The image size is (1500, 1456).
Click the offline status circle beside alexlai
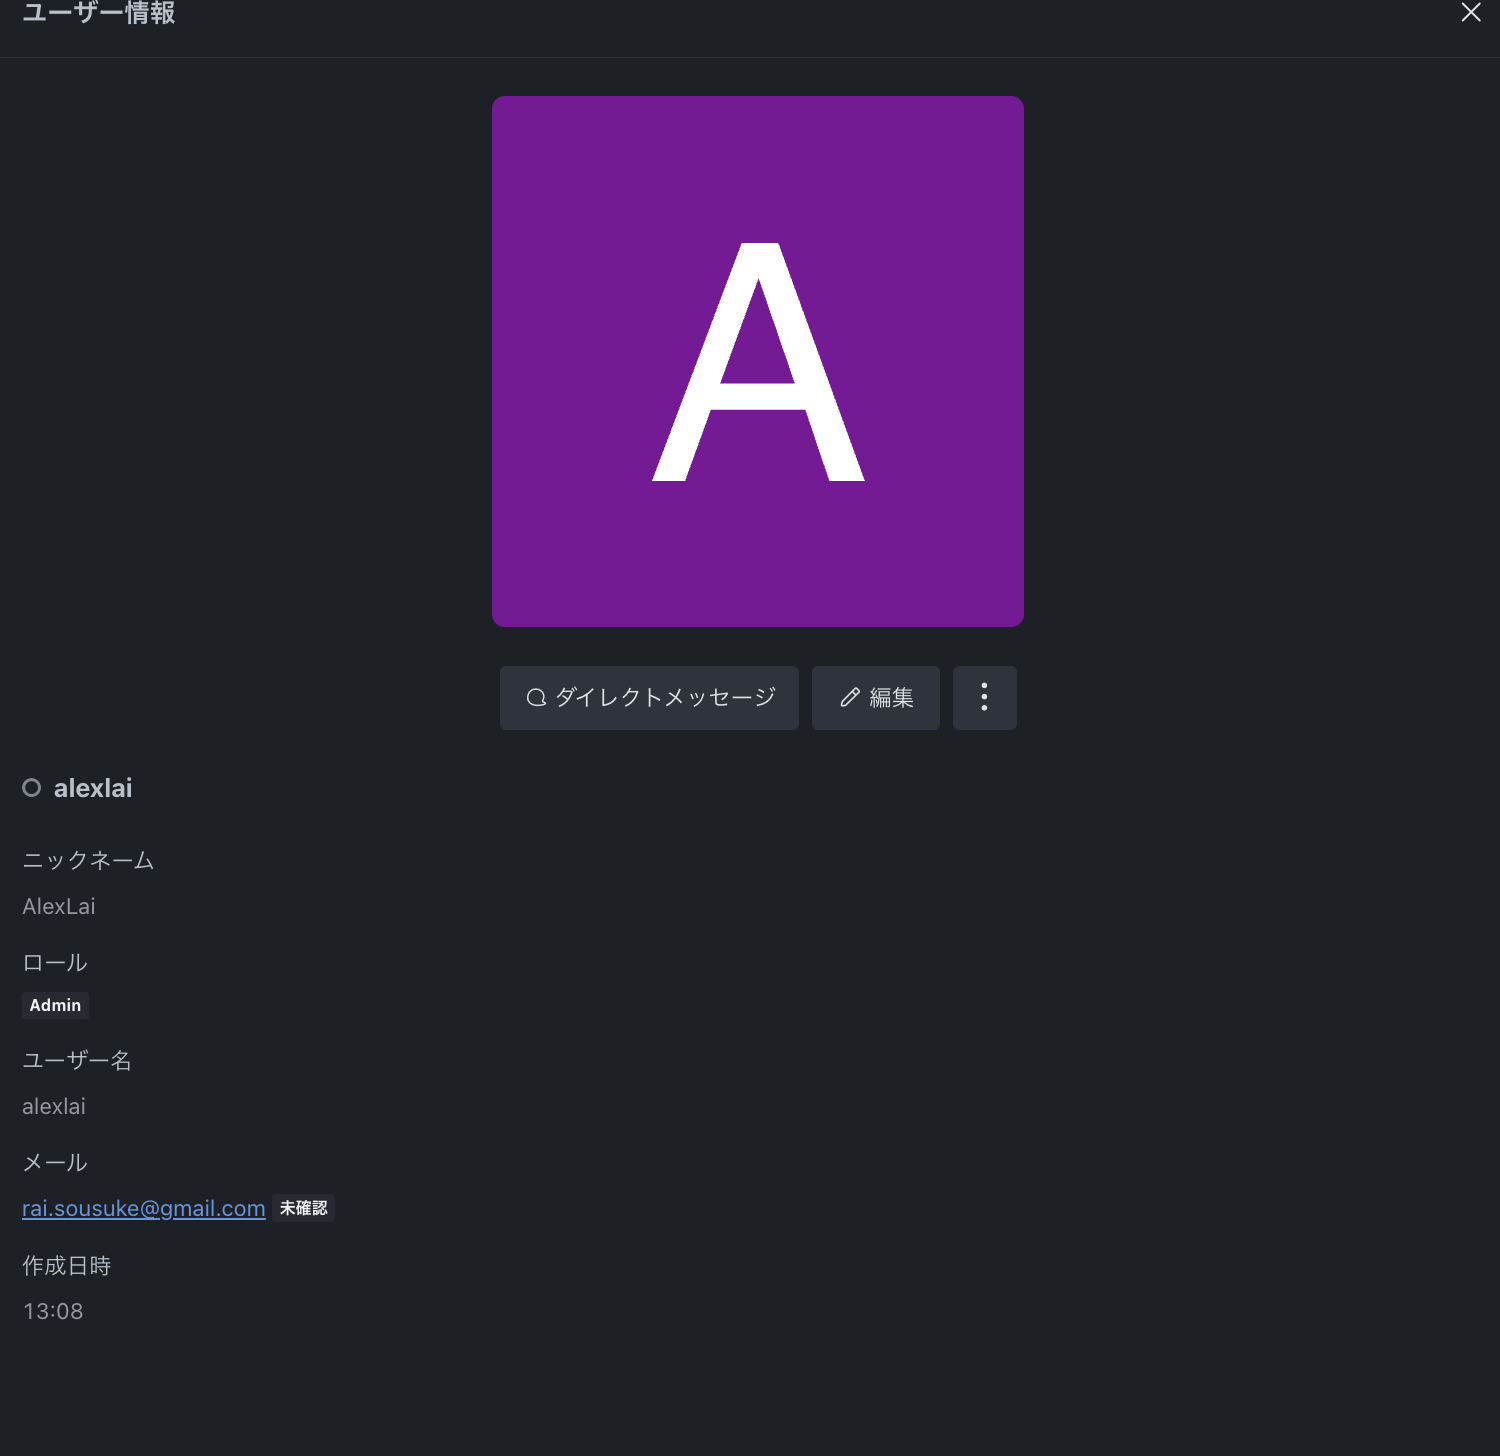point(32,788)
